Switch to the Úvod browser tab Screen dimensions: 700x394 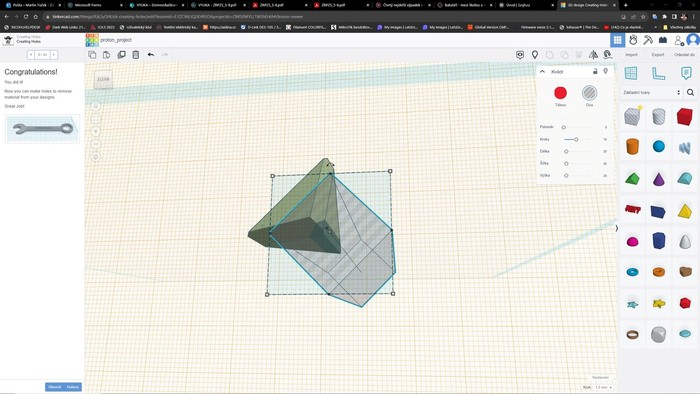coord(517,5)
